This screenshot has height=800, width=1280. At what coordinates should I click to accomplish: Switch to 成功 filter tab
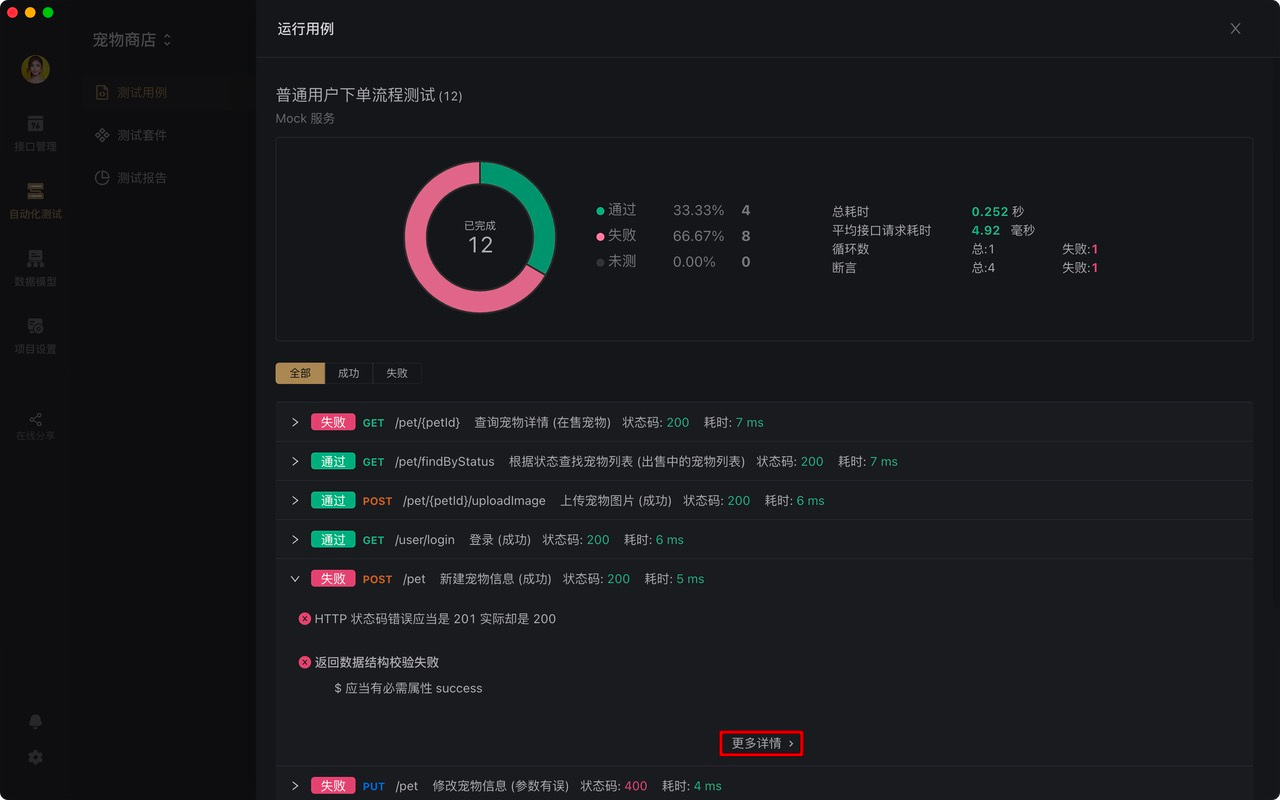(x=348, y=373)
